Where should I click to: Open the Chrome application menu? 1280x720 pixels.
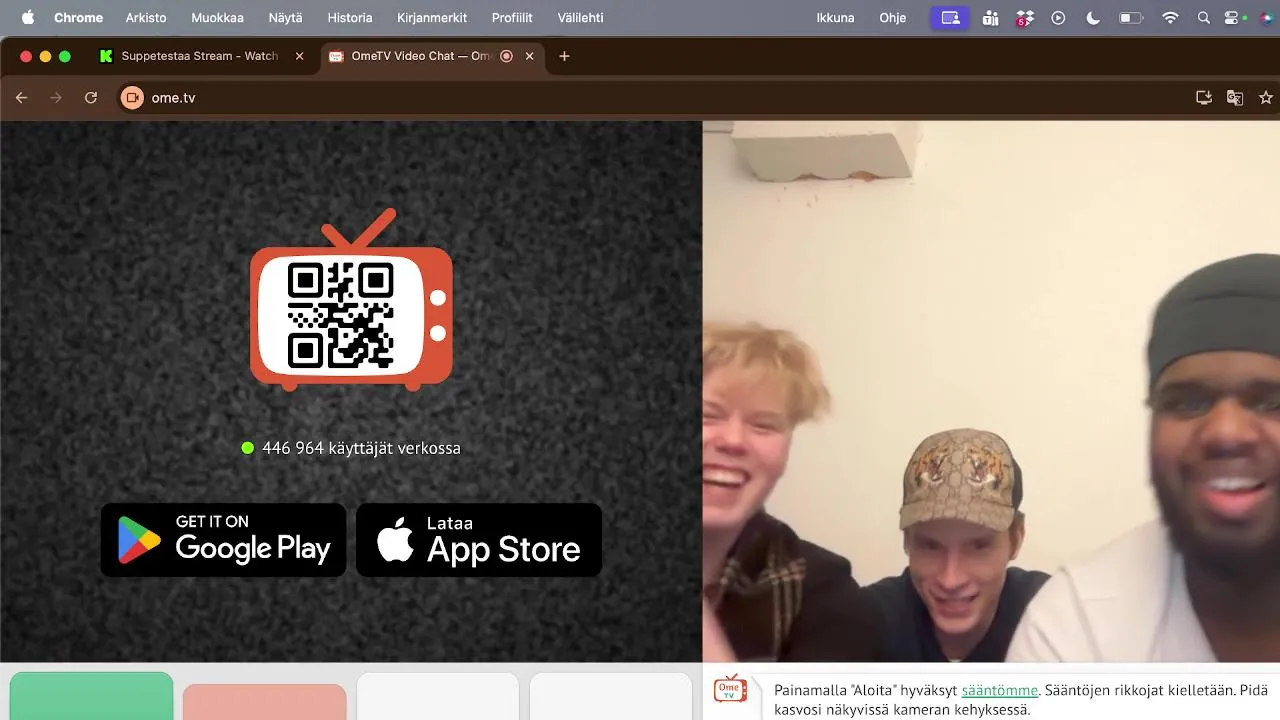[78, 18]
